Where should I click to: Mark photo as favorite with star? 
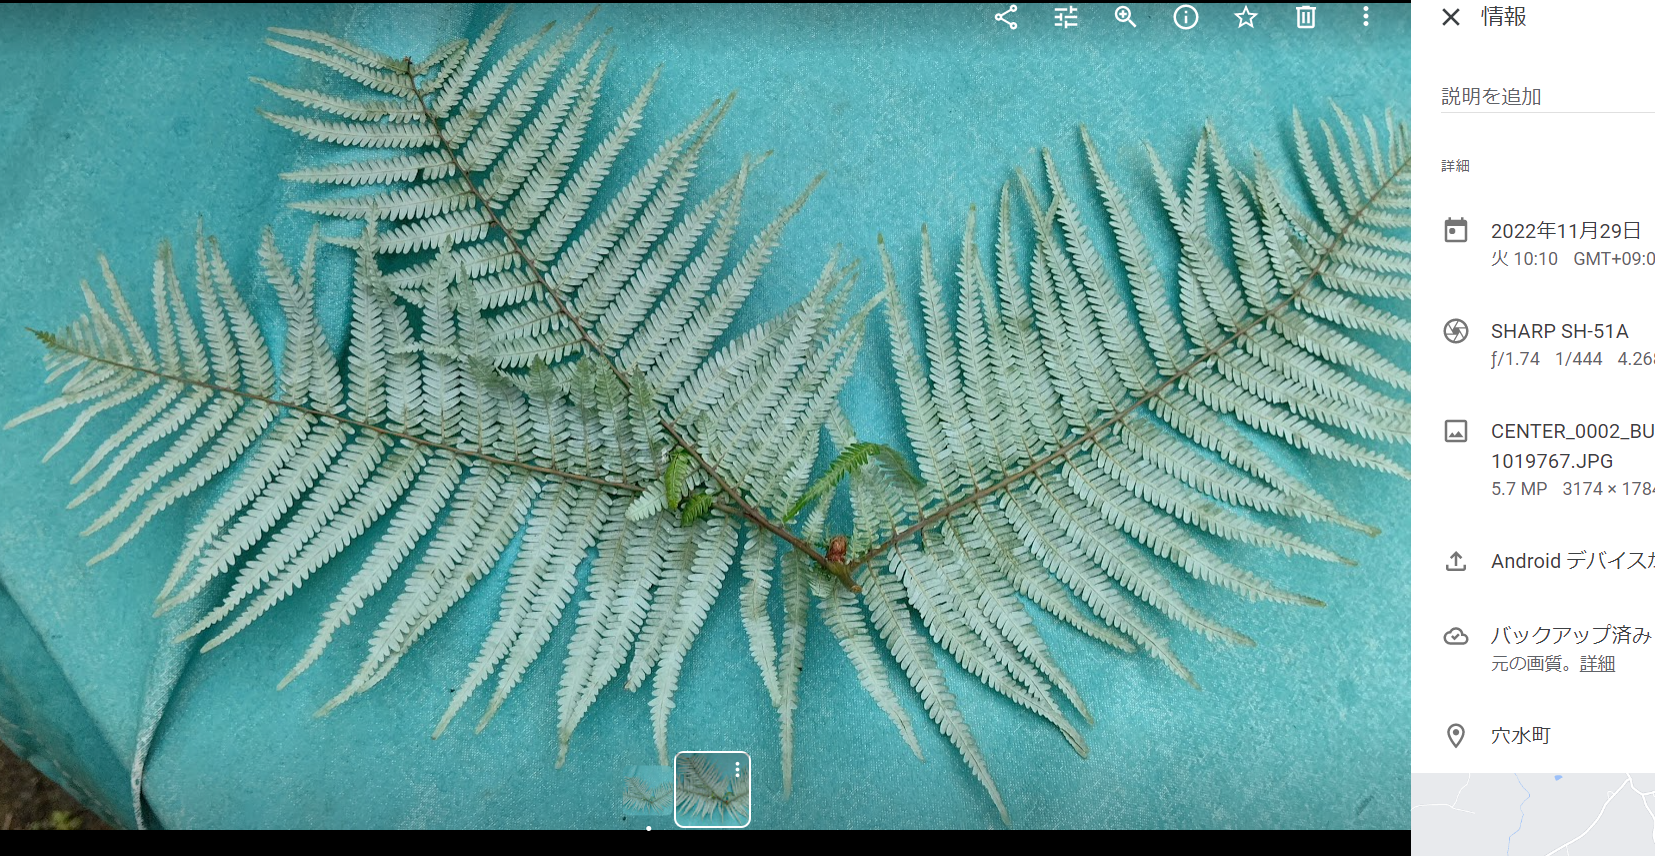click(1246, 17)
